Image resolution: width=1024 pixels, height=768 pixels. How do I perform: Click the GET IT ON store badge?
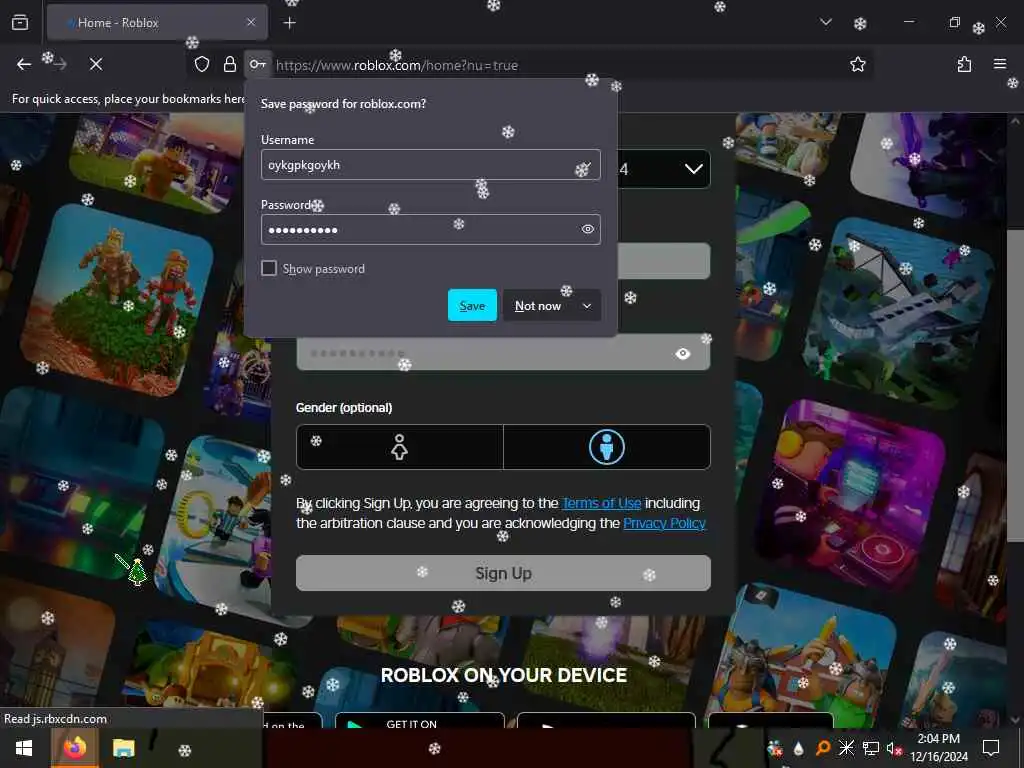(420, 722)
